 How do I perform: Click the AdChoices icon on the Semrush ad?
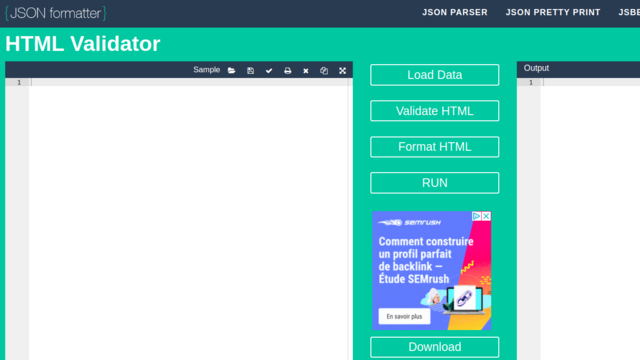point(476,216)
